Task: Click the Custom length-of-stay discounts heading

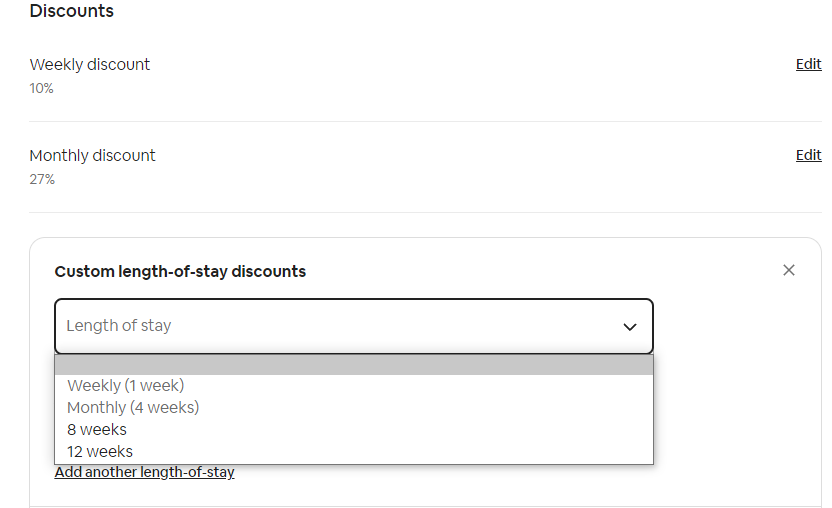Action: coord(180,271)
